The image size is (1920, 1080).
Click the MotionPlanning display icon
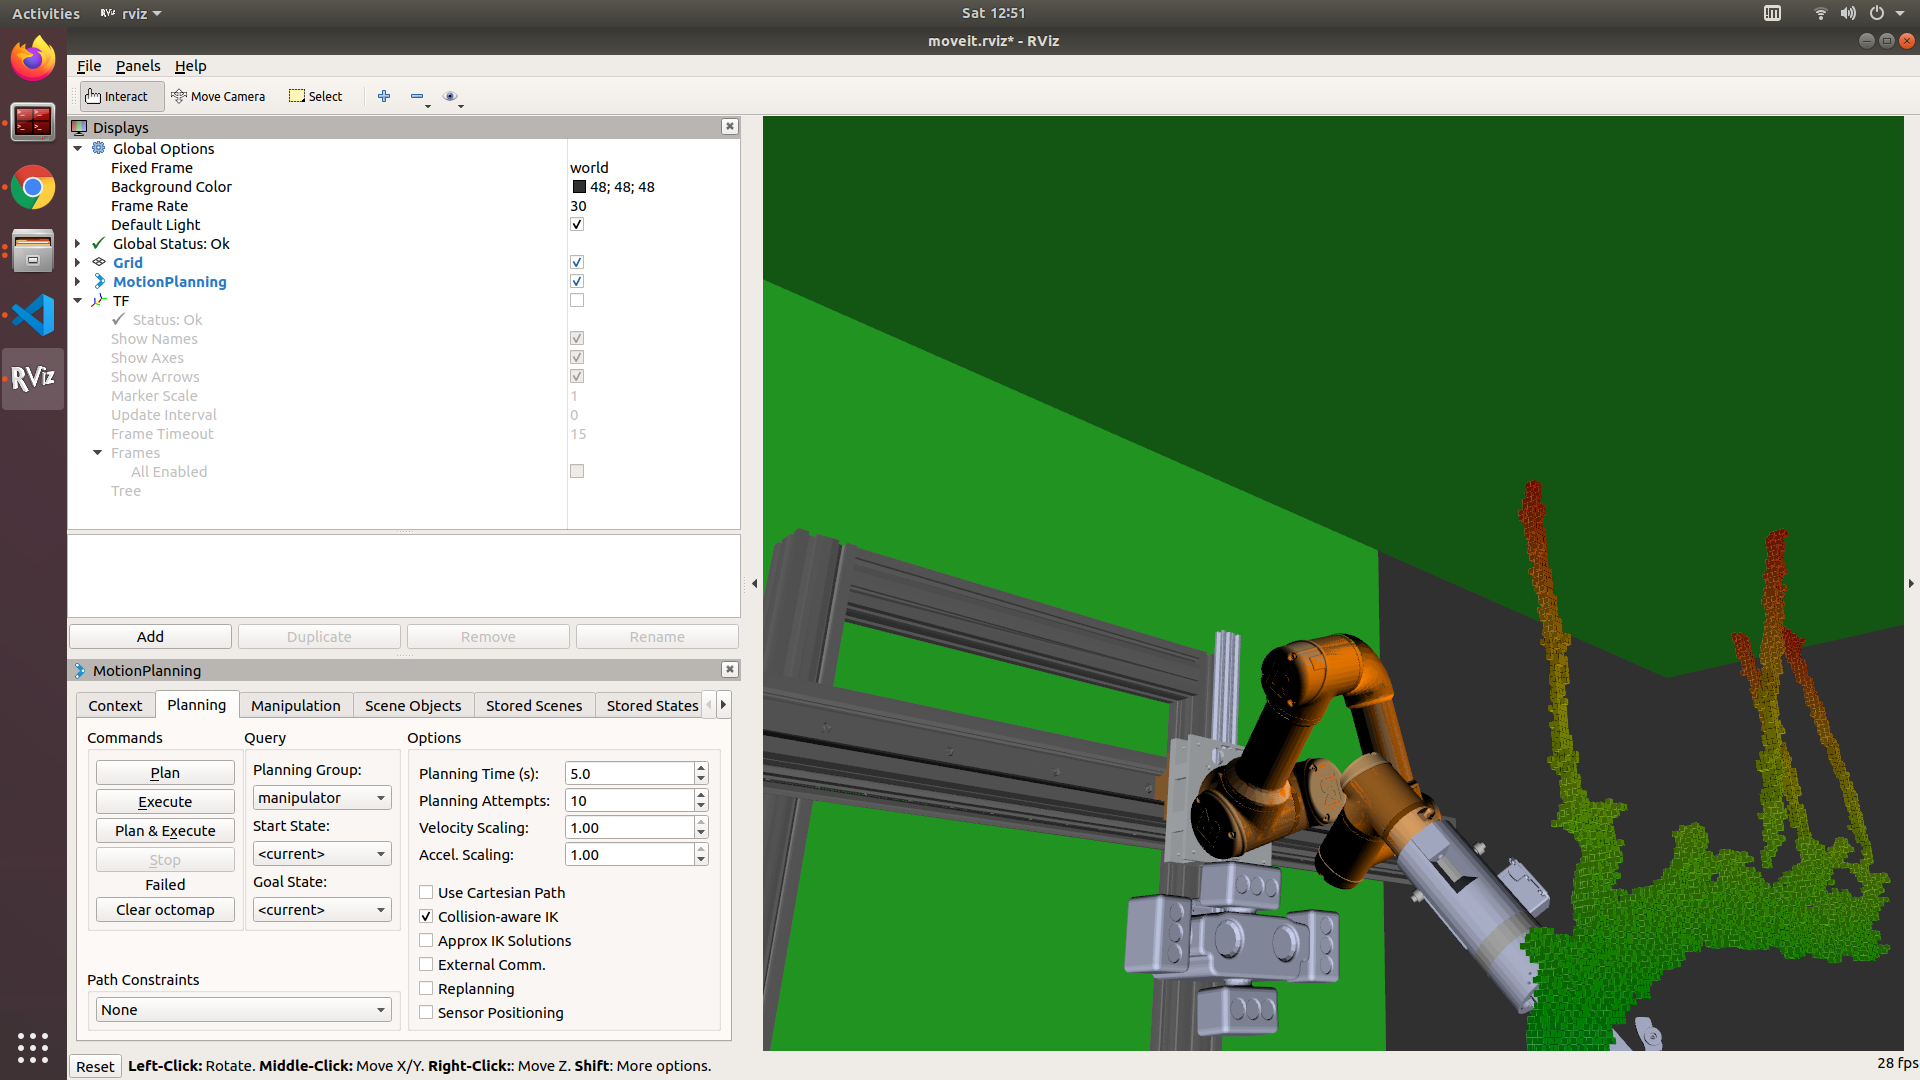(x=99, y=281)
